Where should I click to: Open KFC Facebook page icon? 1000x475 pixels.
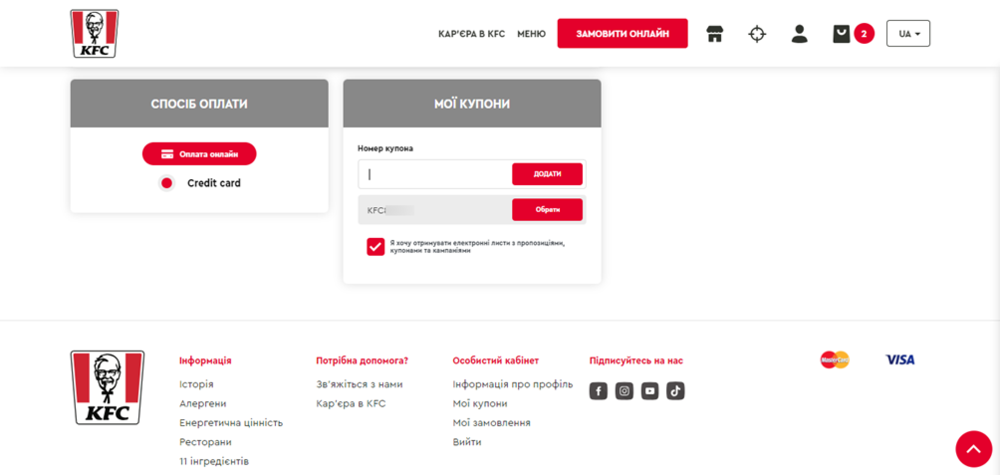point(598,391)
